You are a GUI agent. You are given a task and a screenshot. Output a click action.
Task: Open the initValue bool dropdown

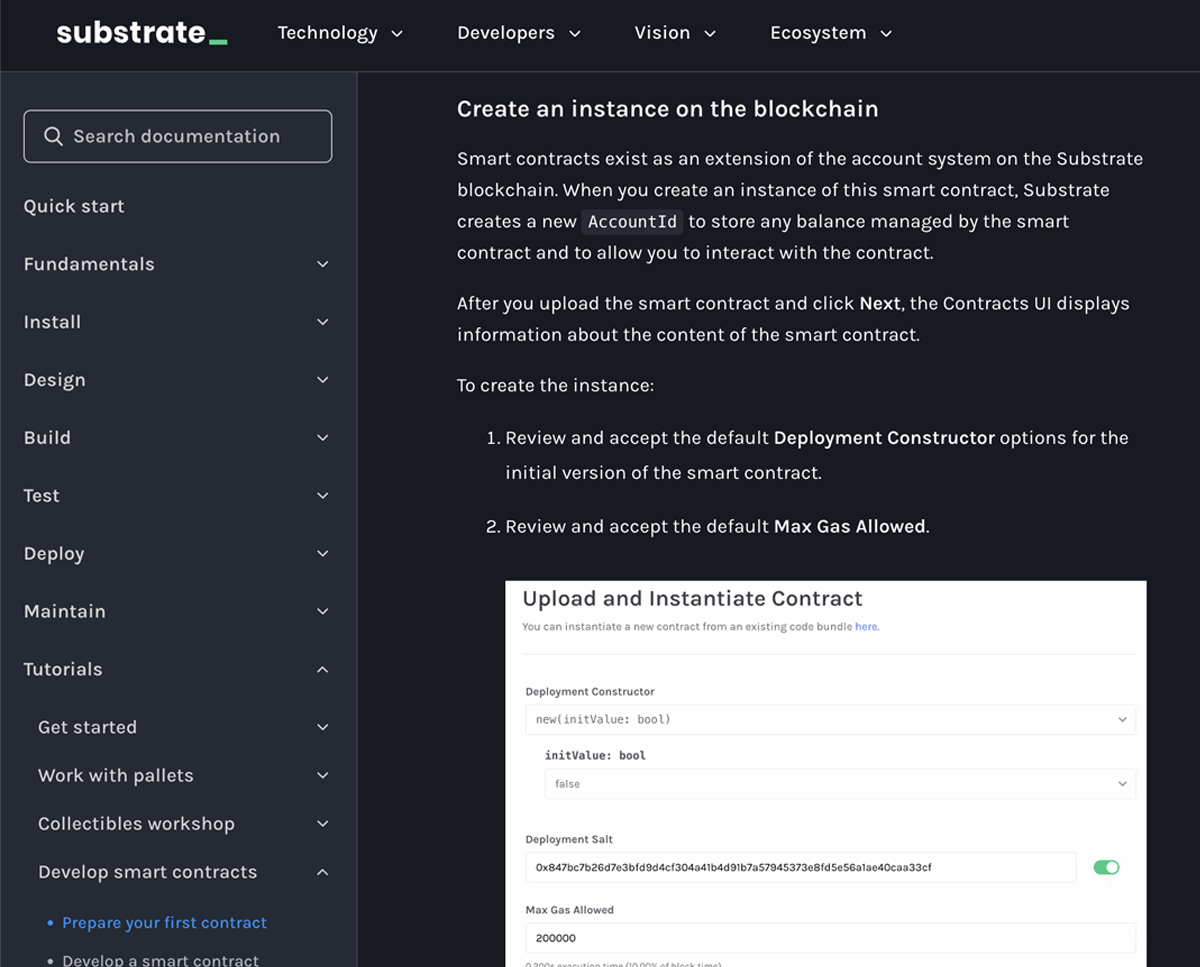pyautogui.click(x=839, y=784)
